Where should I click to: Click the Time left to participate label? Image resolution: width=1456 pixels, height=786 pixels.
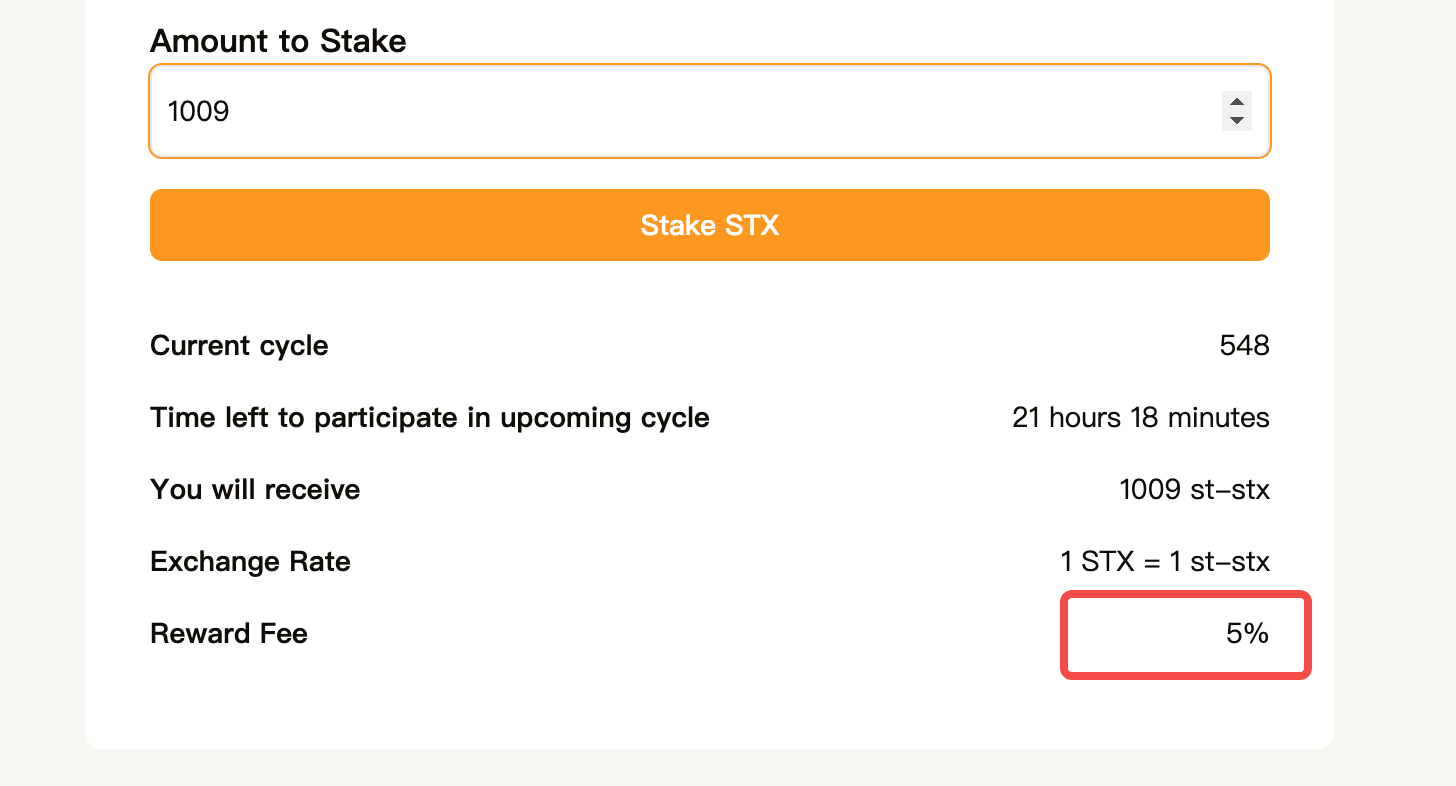(x=430, y=417)
